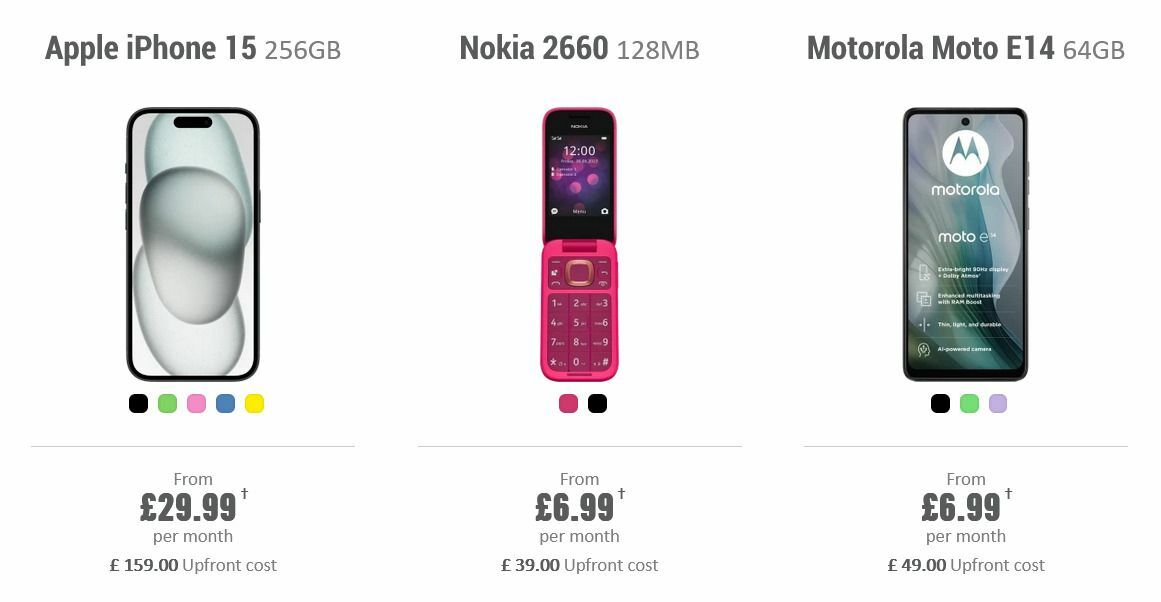The image size is (1161, 602).
Task: Open the Apple iPhone 15 256GB product title
Action: tap(192, 47)
